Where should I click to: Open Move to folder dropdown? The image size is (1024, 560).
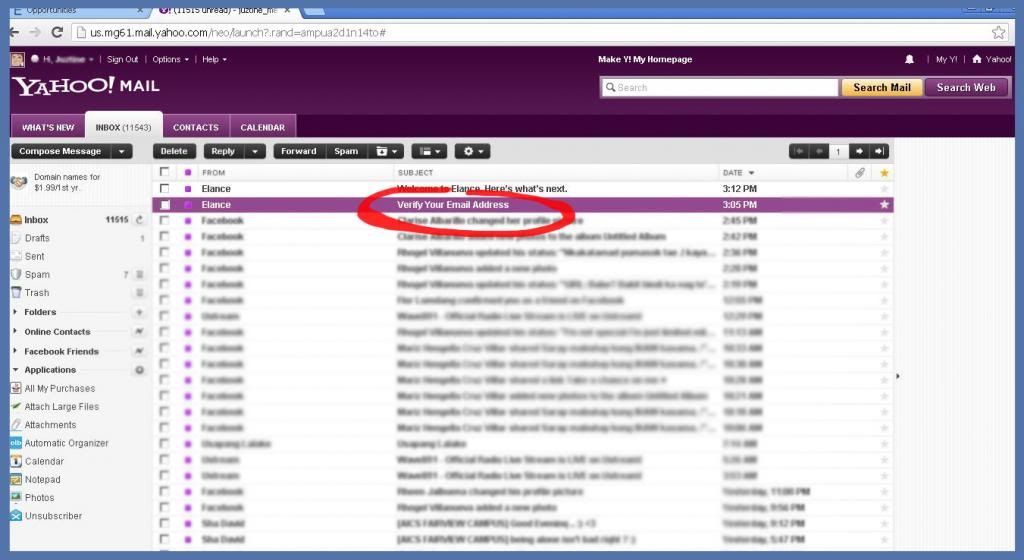tap(387, 151)
